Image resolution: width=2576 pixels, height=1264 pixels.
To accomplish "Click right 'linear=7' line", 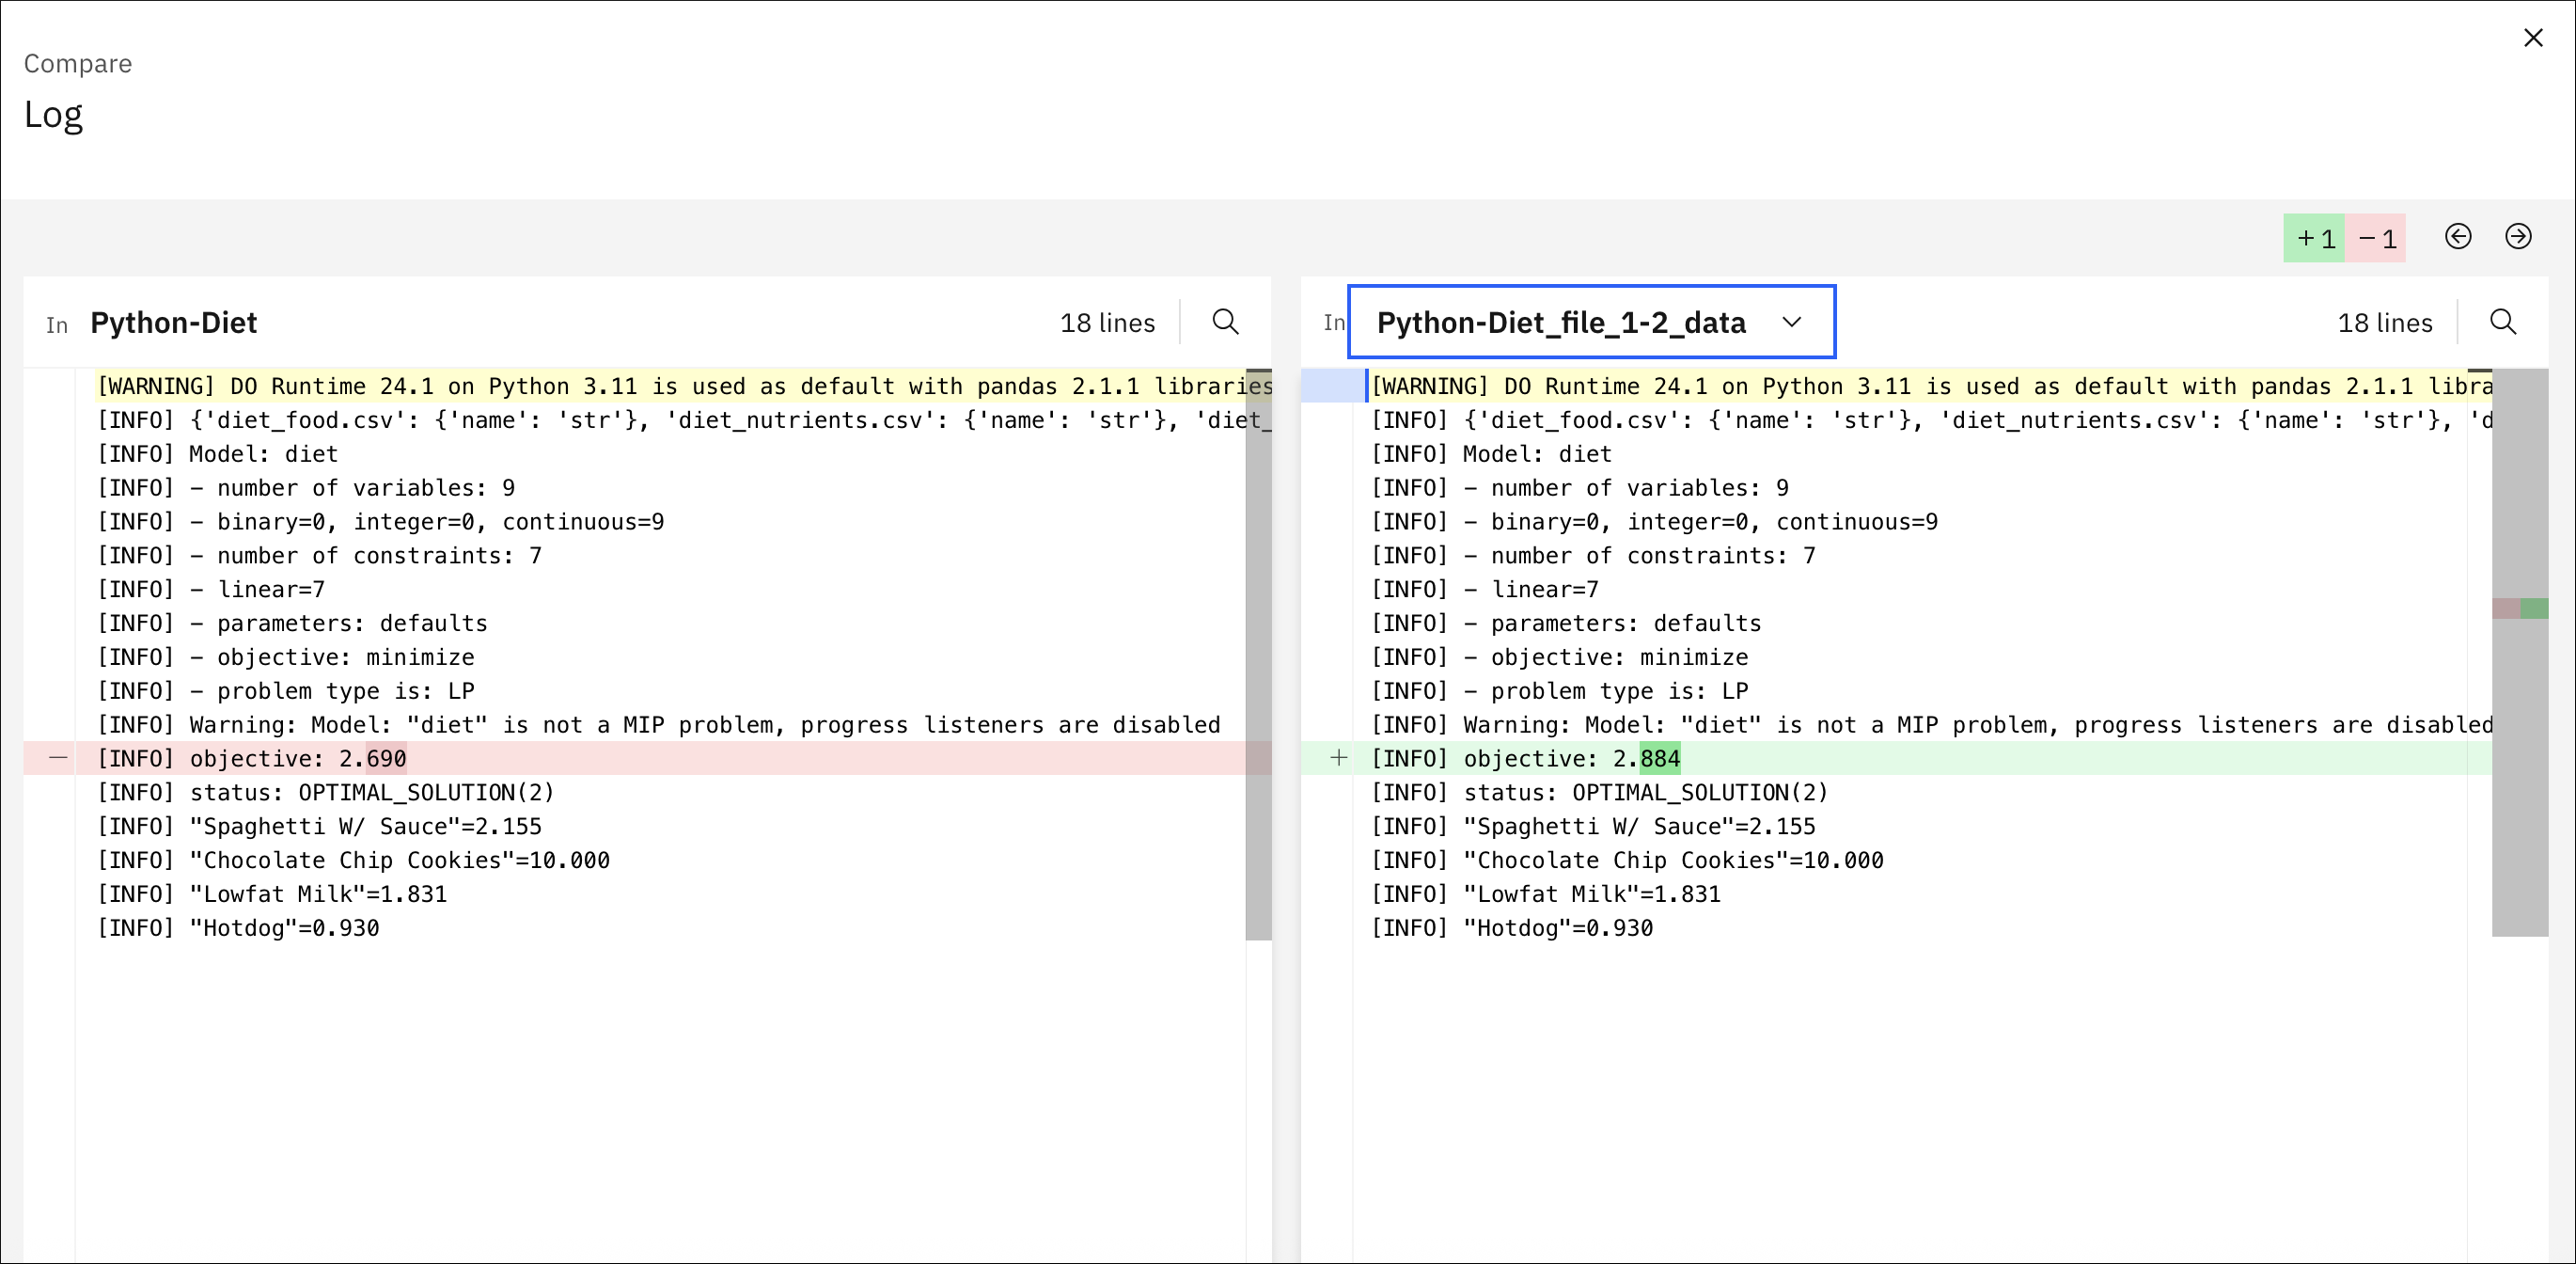I will click(1485, 590).
